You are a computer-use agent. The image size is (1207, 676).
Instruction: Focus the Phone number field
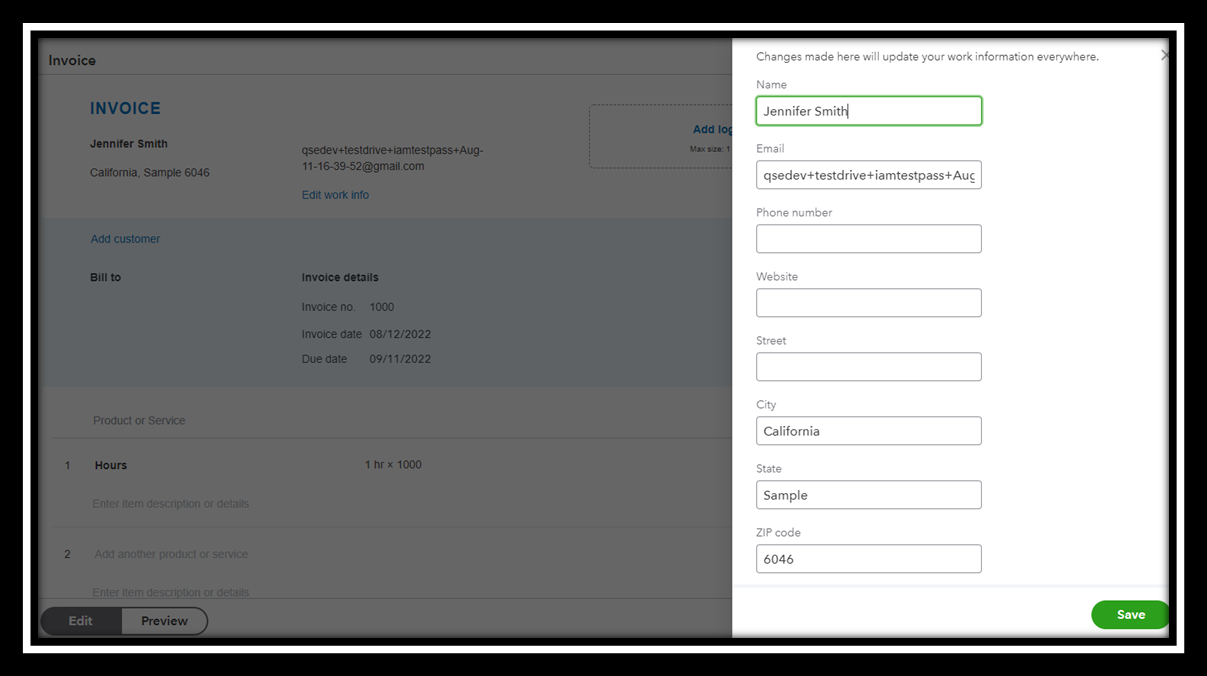[x=868, y=239]
